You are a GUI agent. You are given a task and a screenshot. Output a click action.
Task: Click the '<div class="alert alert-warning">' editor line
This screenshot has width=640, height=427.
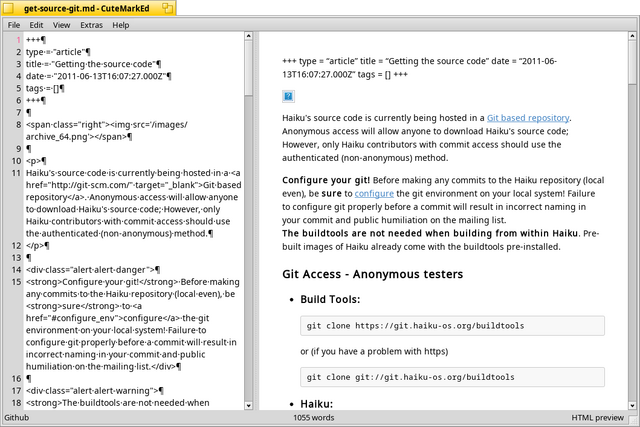(95, 391)
